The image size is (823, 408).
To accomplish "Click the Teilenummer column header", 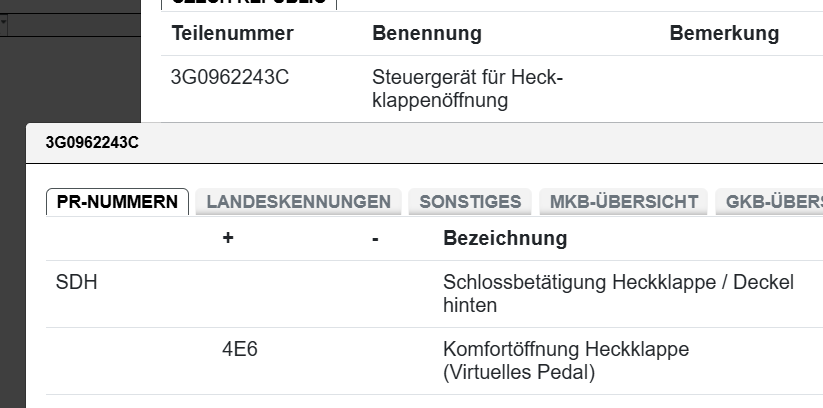I will [232, 34].
